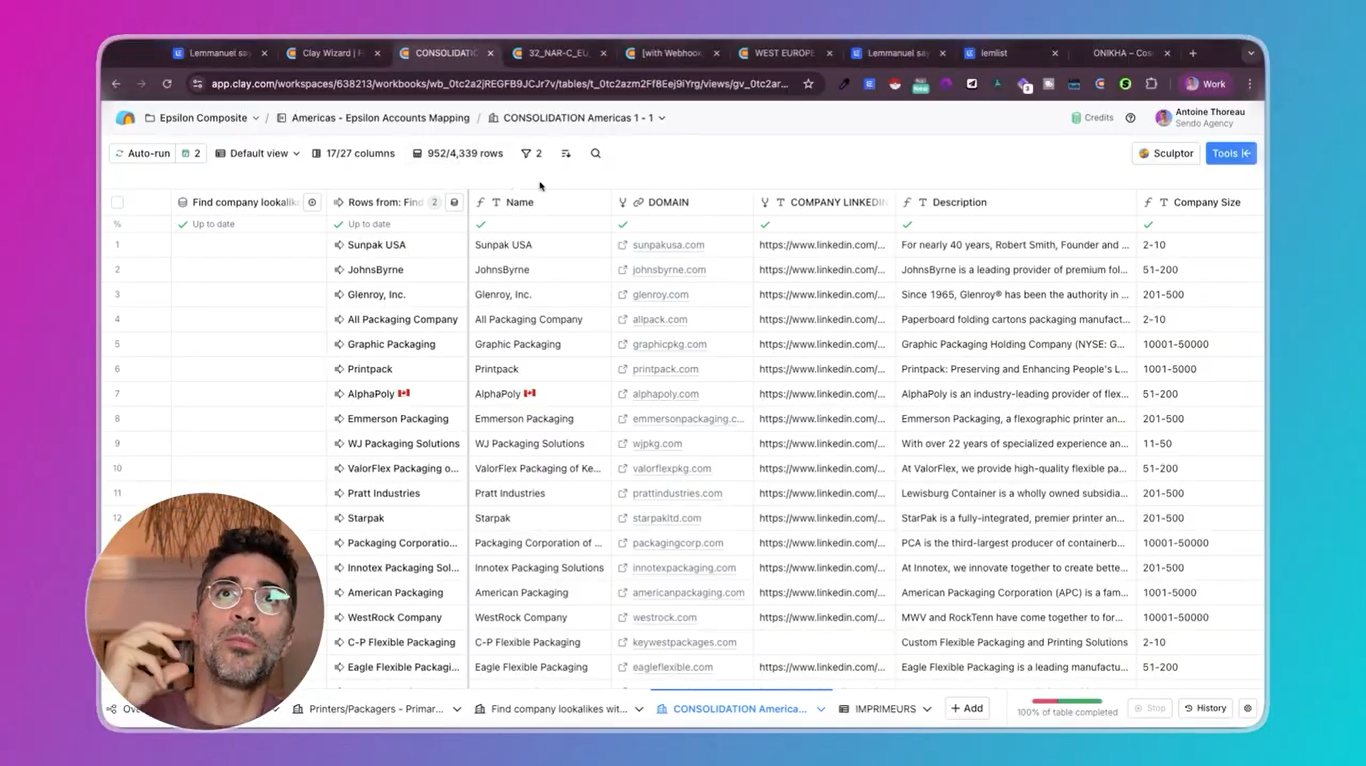Open the browser tab list chevron
Viewport: 1366px width, 766px height.
(1250, 53)
